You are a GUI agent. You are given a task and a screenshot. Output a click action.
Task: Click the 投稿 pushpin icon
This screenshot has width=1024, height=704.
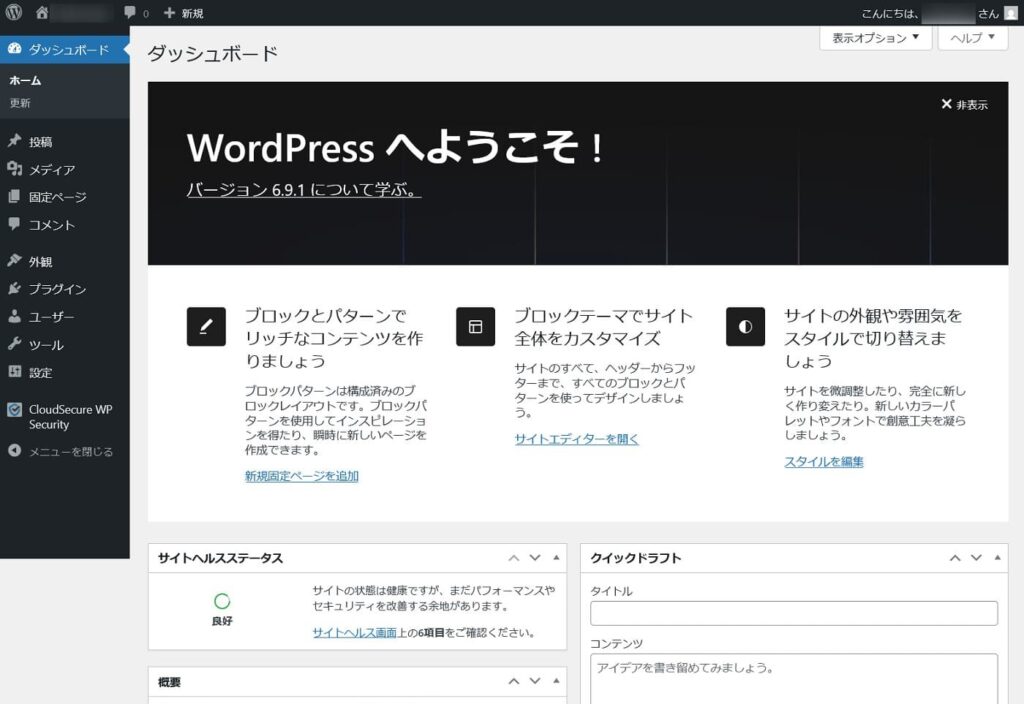pos(14,141)
